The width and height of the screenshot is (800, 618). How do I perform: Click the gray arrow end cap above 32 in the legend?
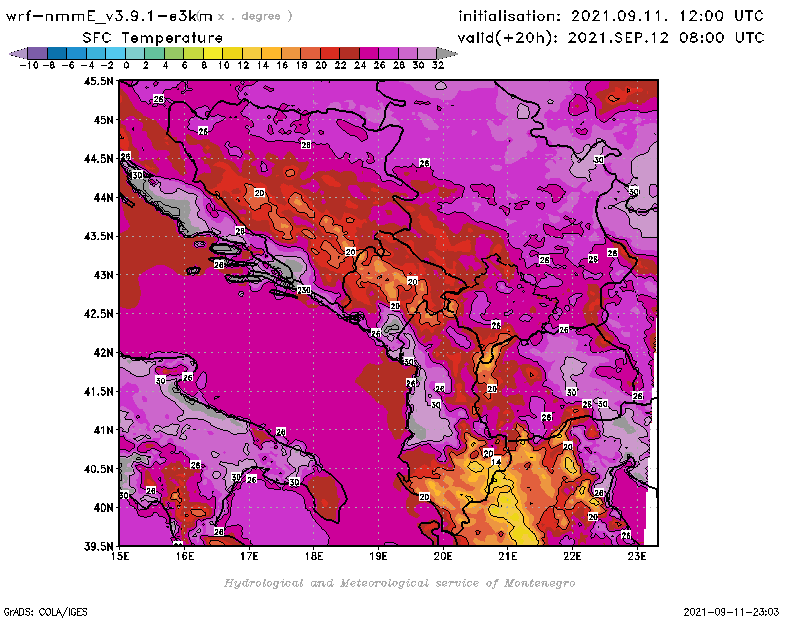point(447,53)
